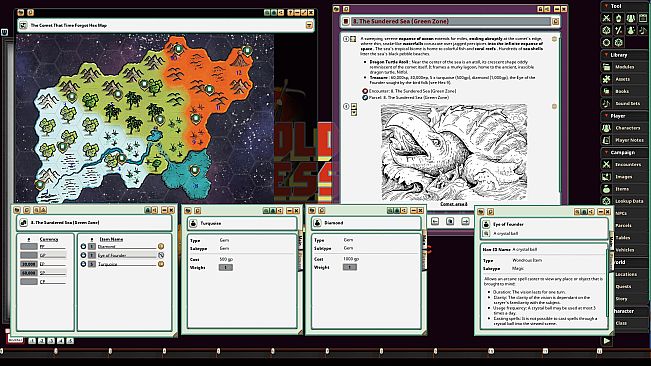The width and height of the screenshot is (651, 366).
Task: Open the Modules library
Action: [624, 67]
